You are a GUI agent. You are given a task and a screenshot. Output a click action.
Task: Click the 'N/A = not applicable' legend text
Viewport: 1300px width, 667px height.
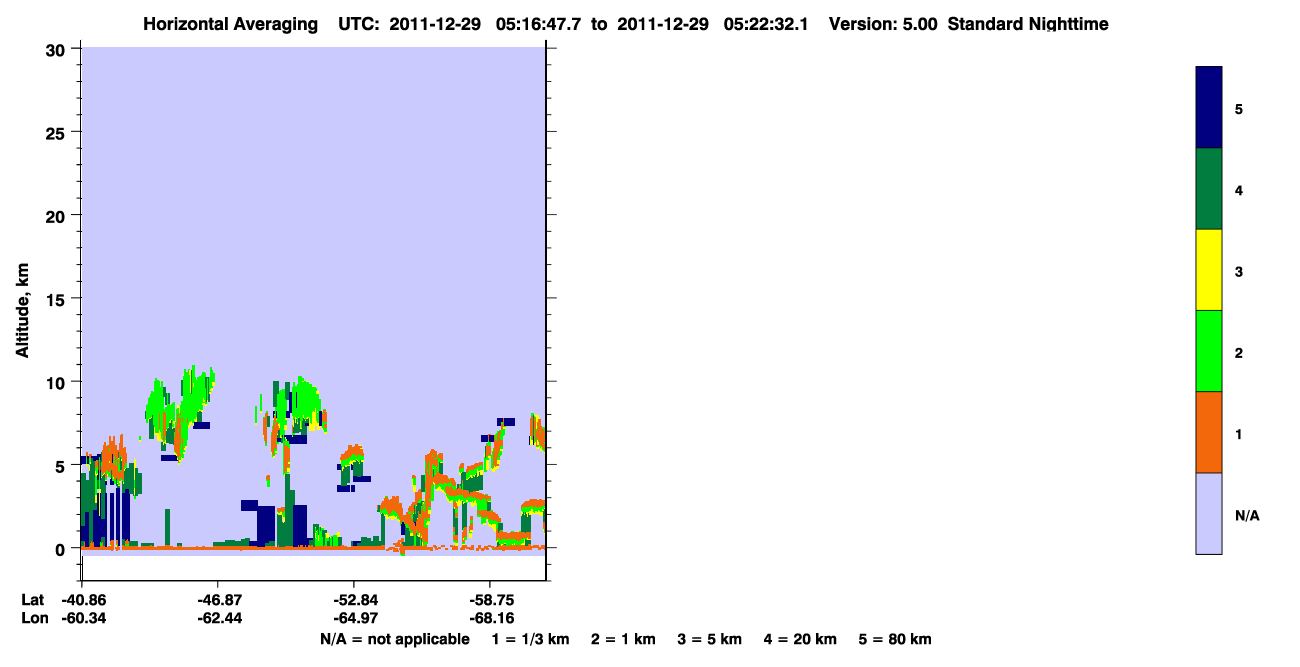pos(394,639)
